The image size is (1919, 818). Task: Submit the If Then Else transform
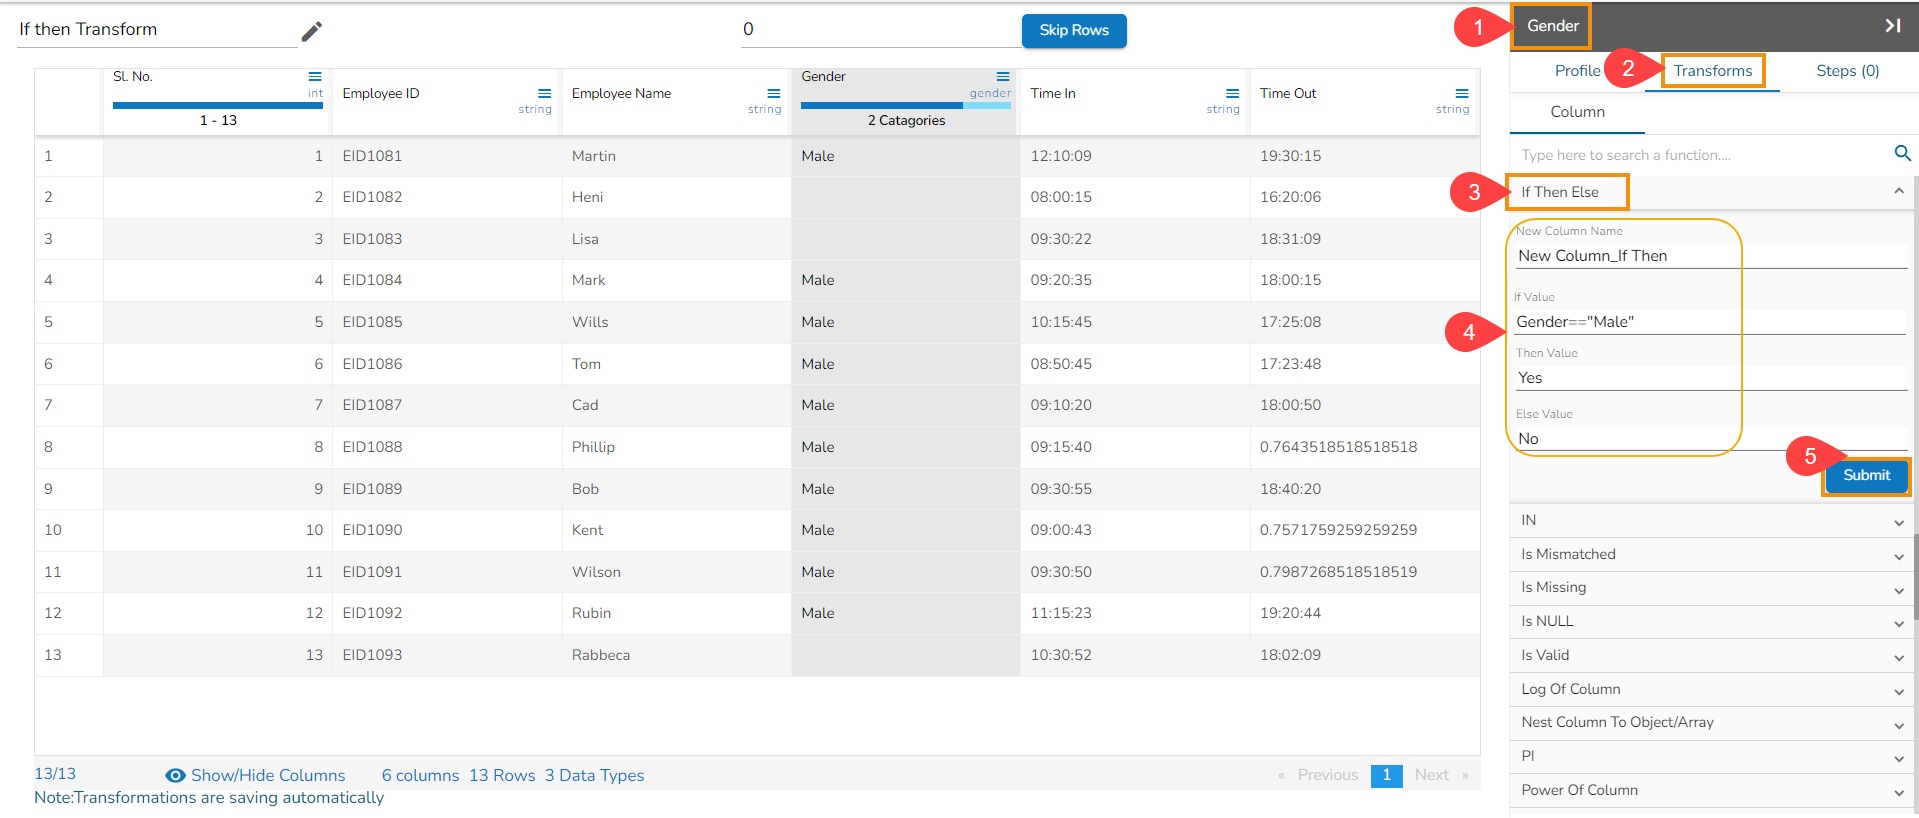tap(1866, 476)
